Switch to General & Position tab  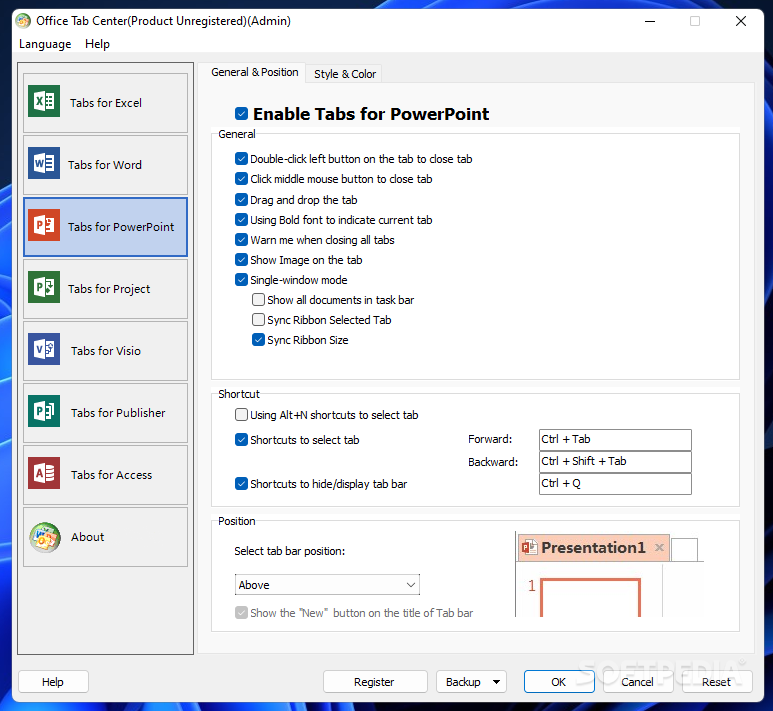tap(254, 72)
